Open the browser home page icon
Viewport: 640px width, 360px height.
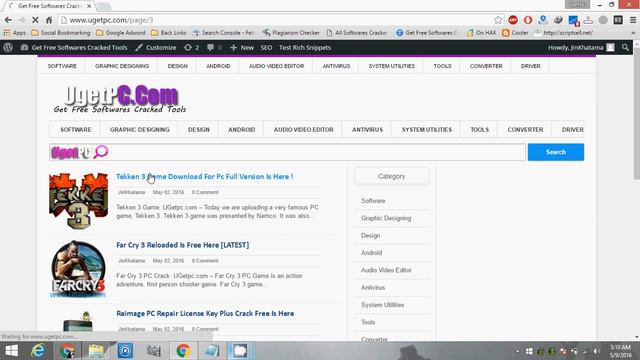click(49, 20)
